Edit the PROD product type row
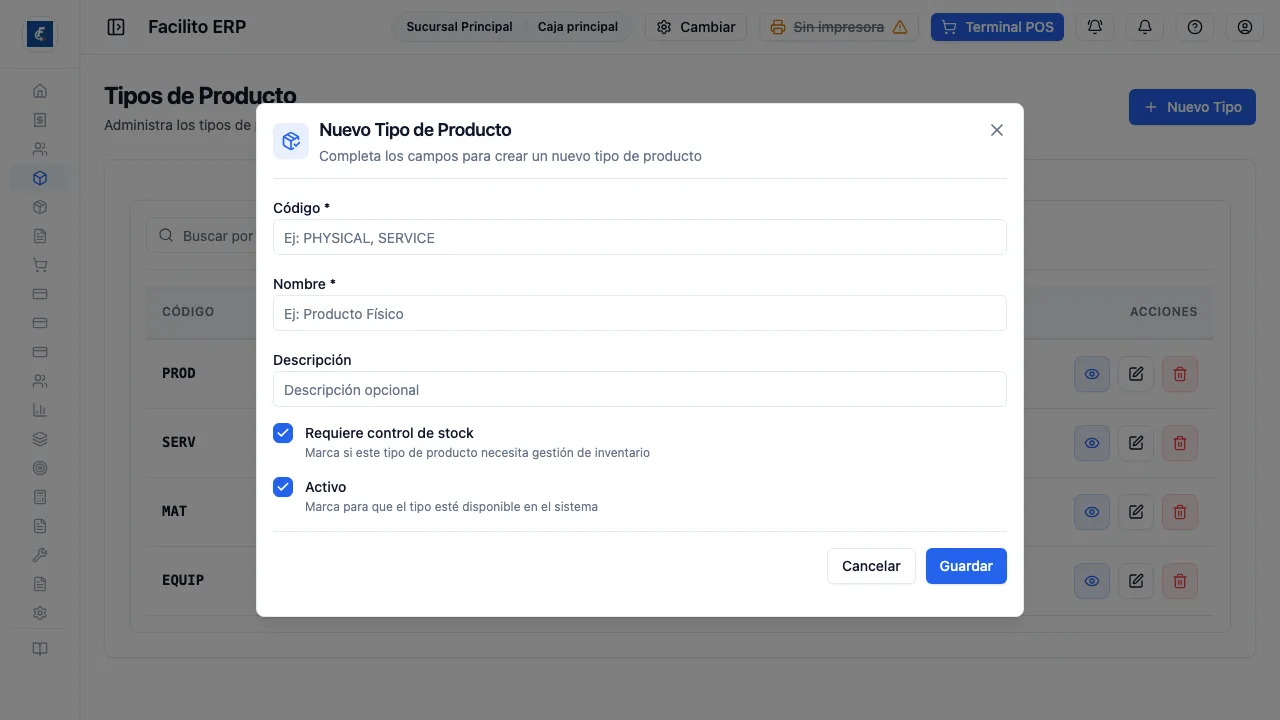This screenshot has height=720, width=1280. pyautogui.click(x=1136, y=374)
